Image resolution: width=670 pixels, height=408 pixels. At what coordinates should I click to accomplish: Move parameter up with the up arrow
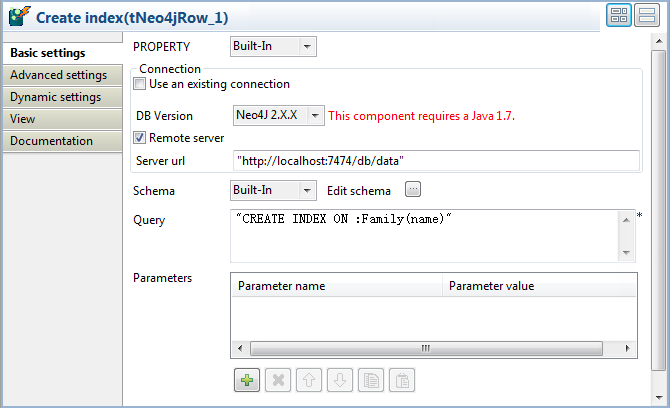tap(311, 380)
